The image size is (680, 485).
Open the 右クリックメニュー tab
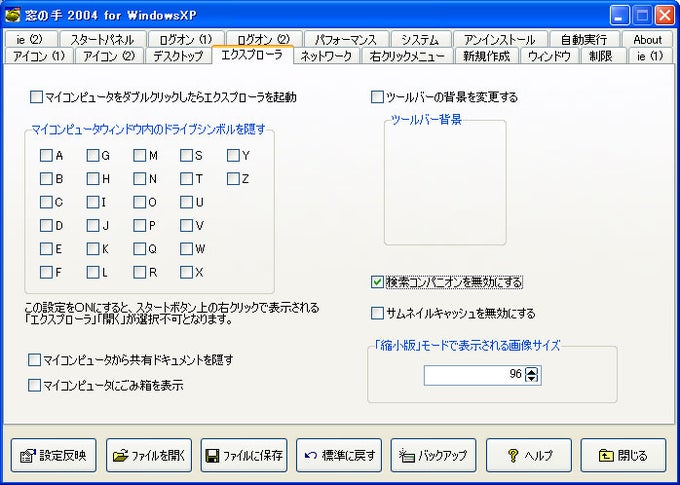(x=407, y=56)
